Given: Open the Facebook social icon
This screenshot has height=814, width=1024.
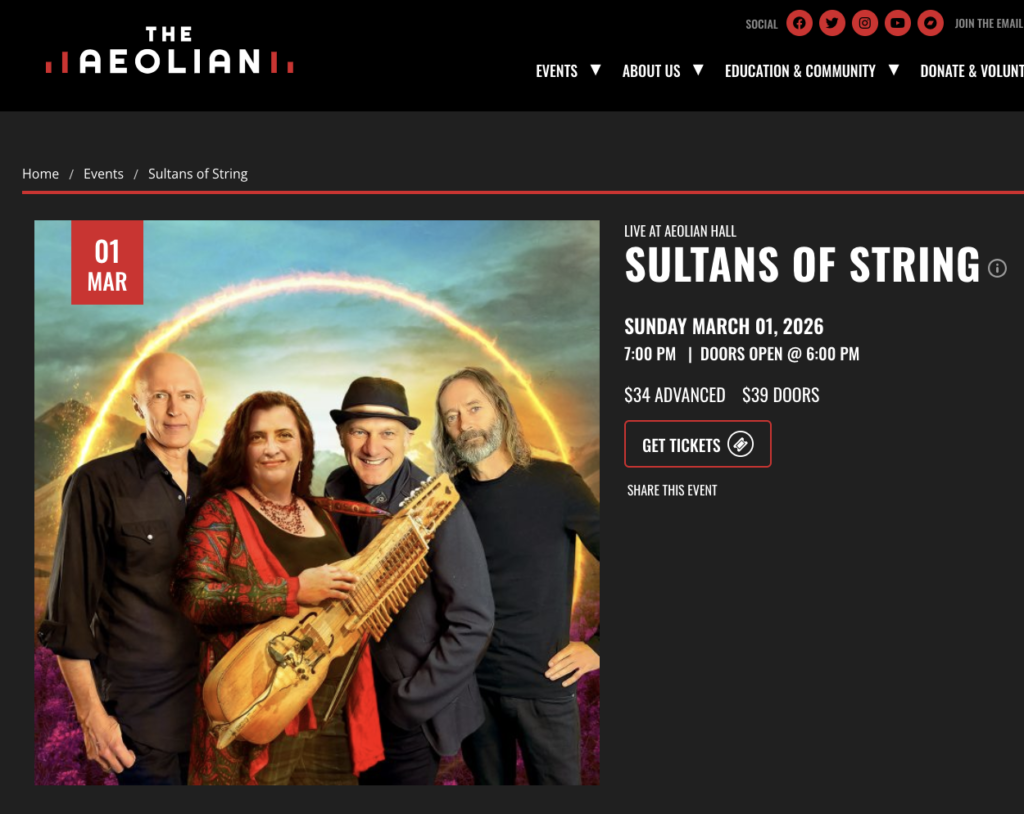Looking at the screenshot, I should [799, 23].
